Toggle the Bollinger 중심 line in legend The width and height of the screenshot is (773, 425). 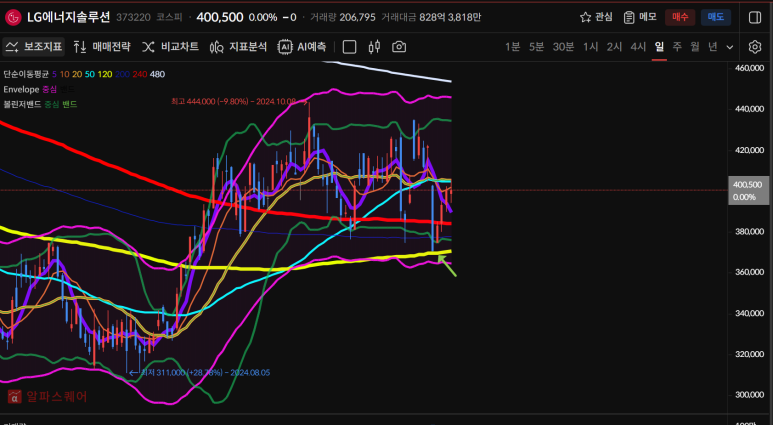52,105
